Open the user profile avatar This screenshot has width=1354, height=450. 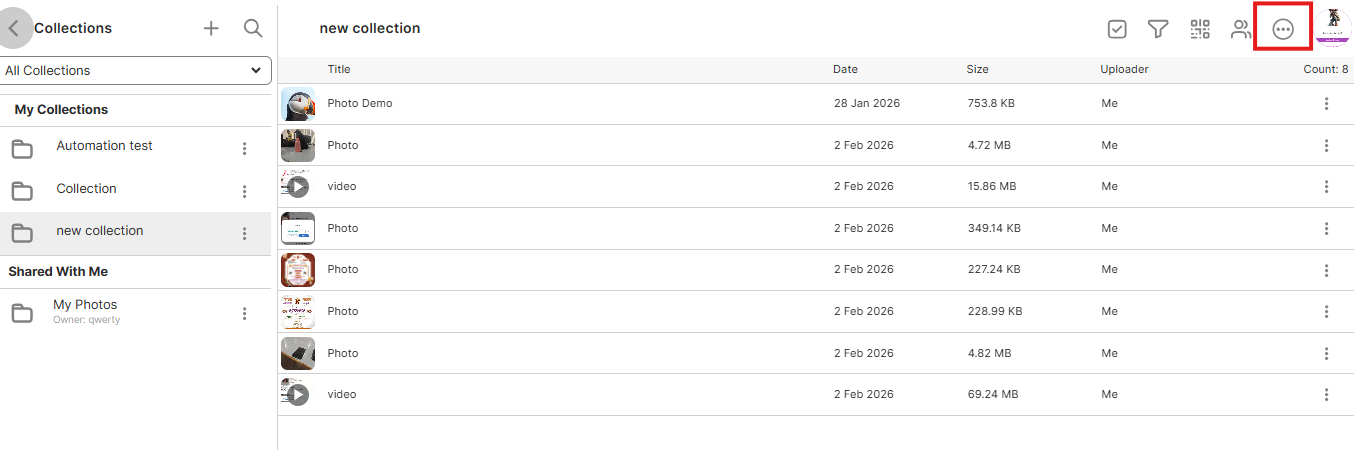[x=1332, y=28]
